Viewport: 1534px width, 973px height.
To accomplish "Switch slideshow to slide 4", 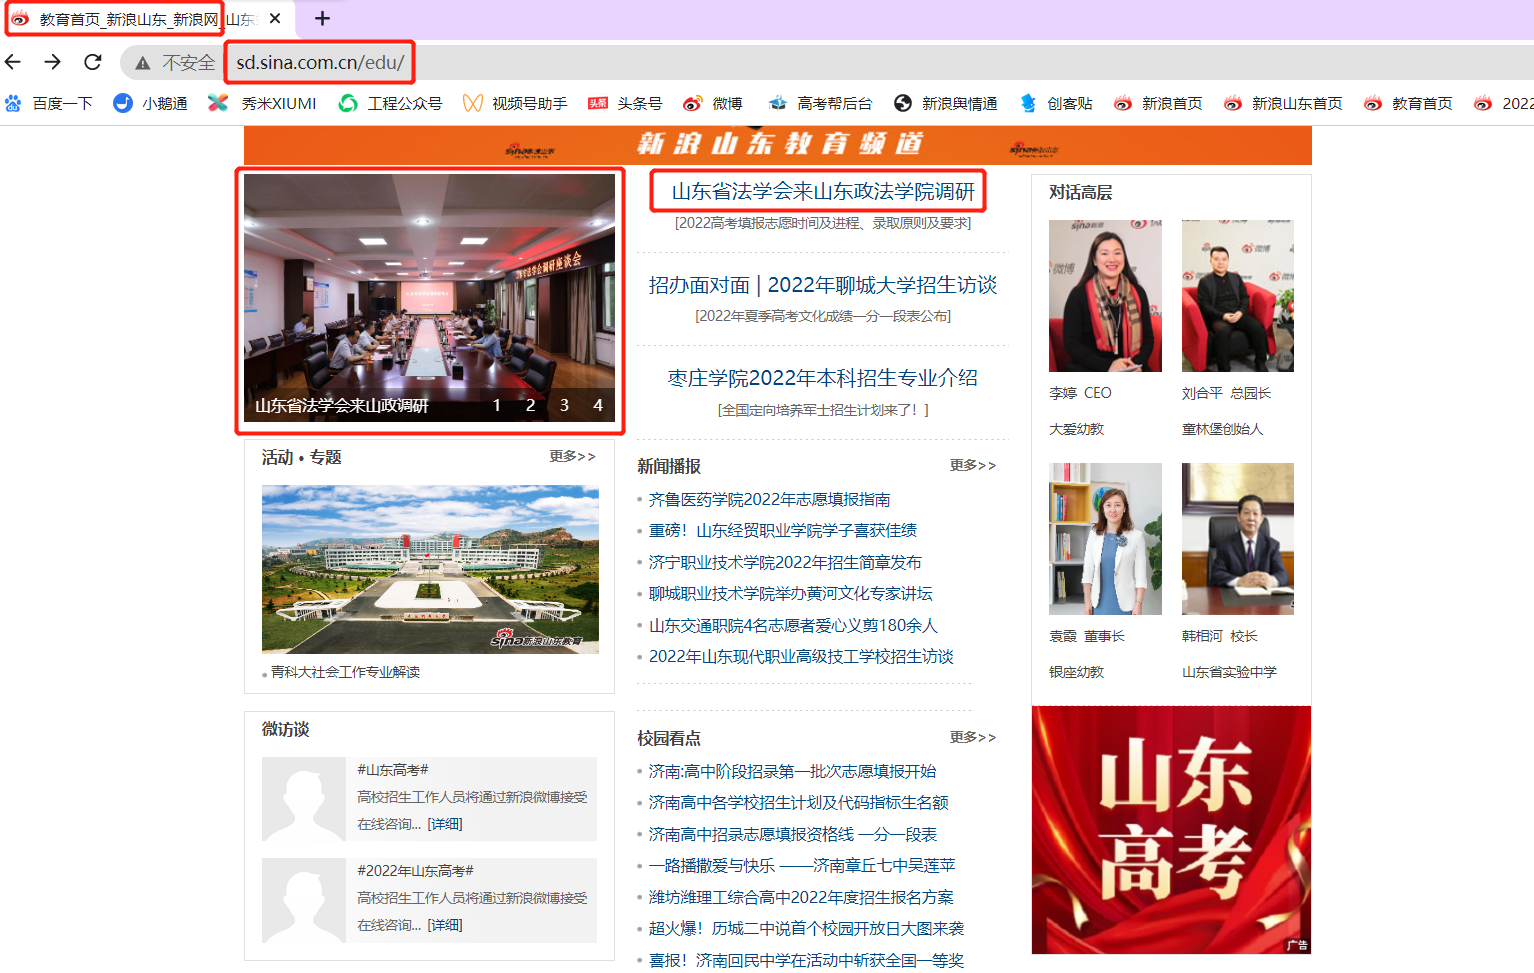I will coord(598,405).
